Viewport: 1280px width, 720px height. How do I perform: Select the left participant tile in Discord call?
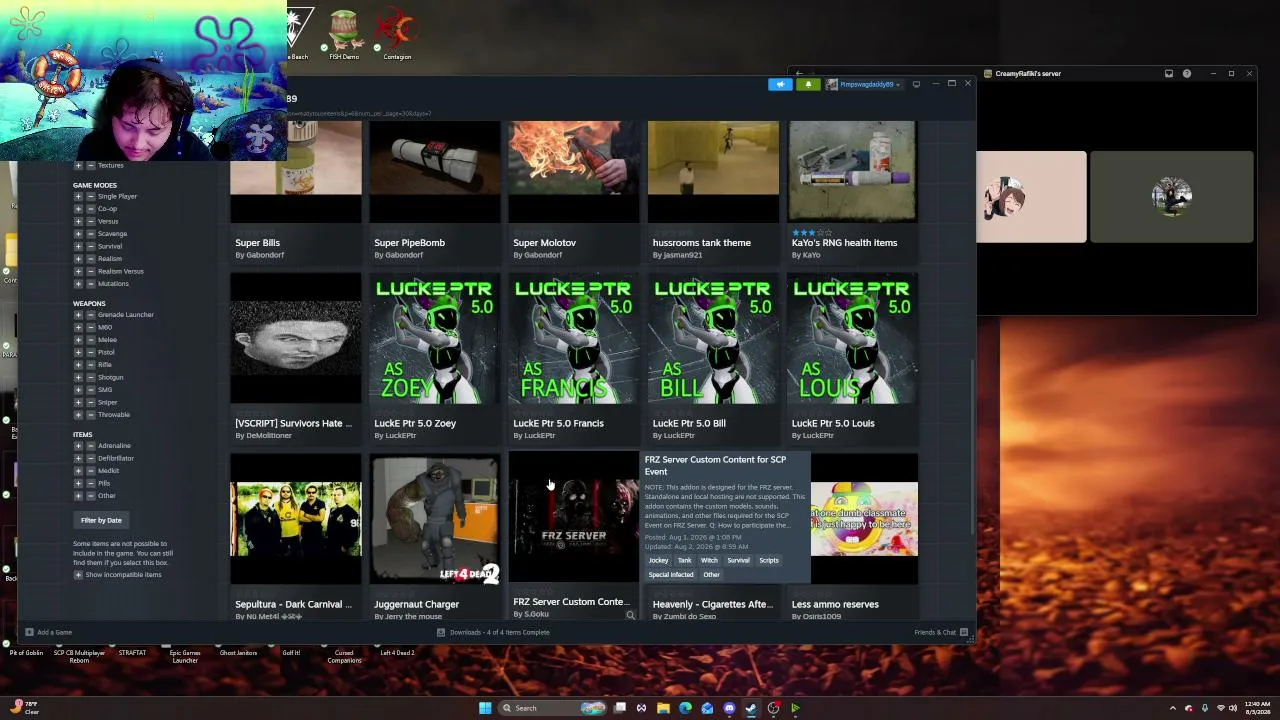pos(1031,197)
